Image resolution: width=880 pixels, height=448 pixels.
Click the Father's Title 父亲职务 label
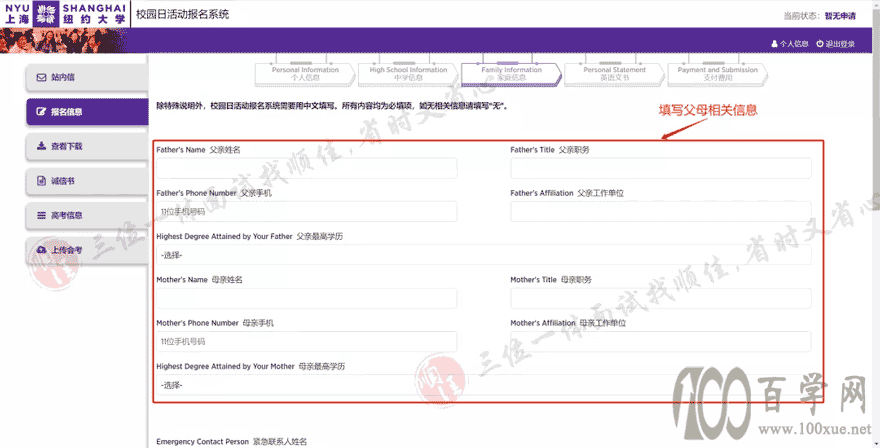coord(550,150)
